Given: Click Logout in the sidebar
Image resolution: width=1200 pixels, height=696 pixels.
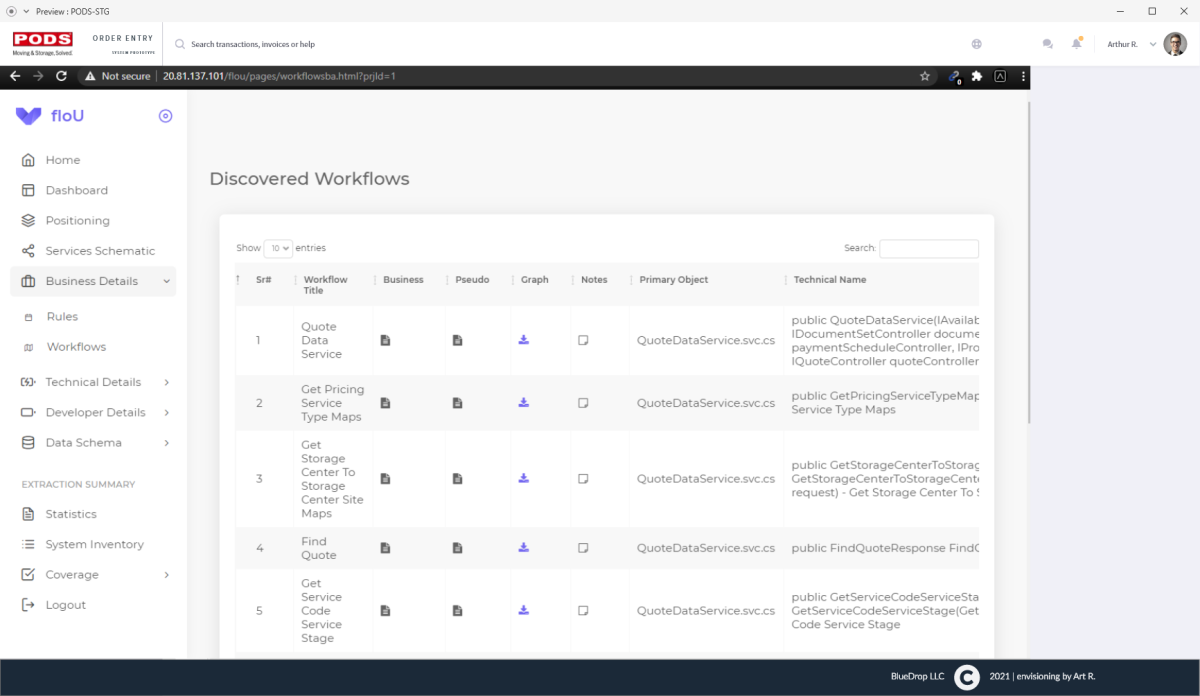Looking at the screenshot, I should [66, 605].
